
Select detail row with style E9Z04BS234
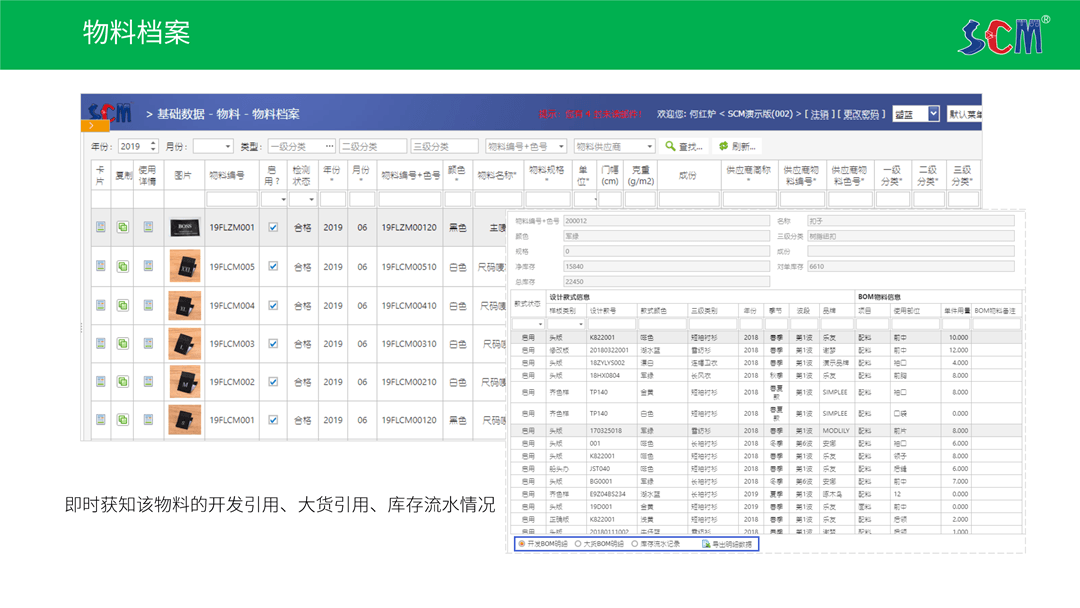coord(768,494)
